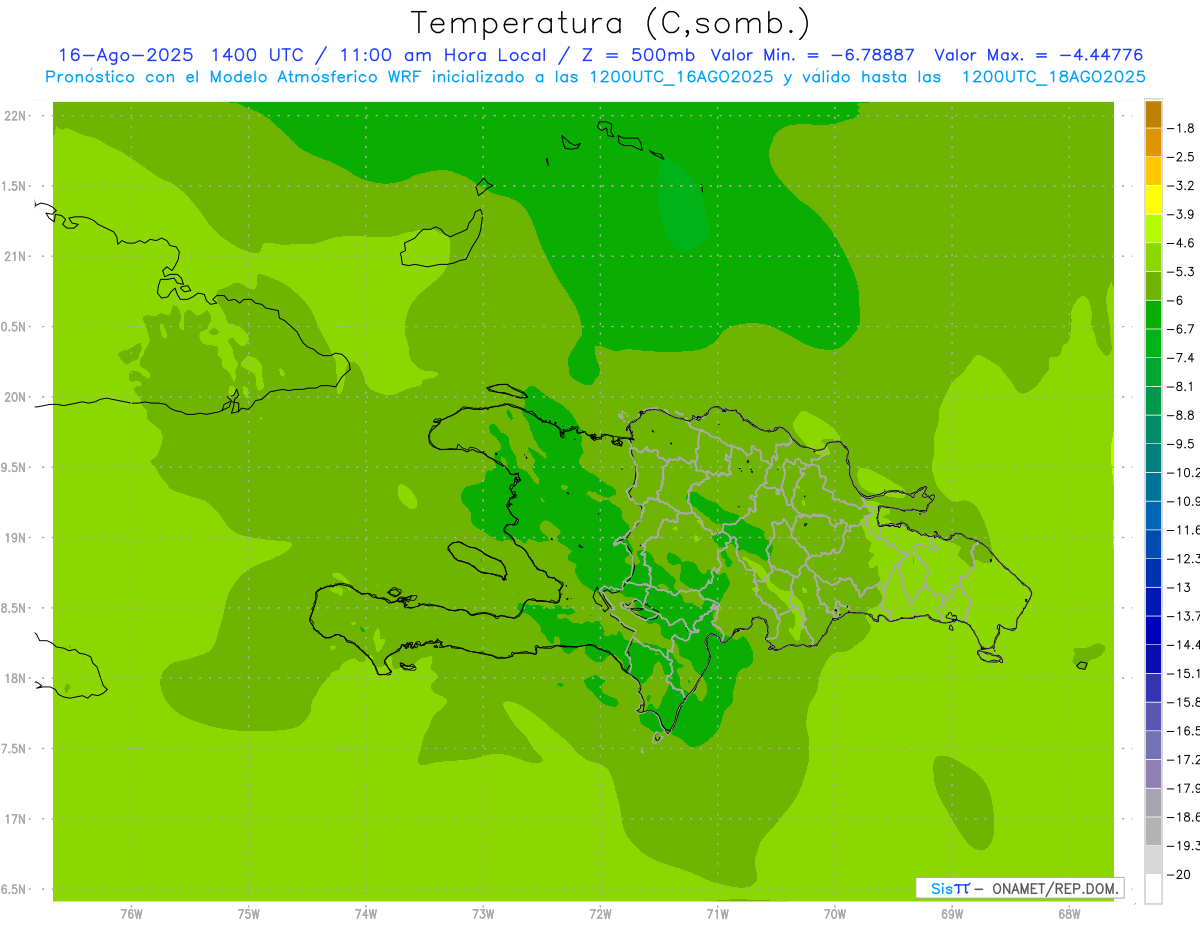
Task: Click the -3.9 colorbar value
Action: [x=1181, y=214]
